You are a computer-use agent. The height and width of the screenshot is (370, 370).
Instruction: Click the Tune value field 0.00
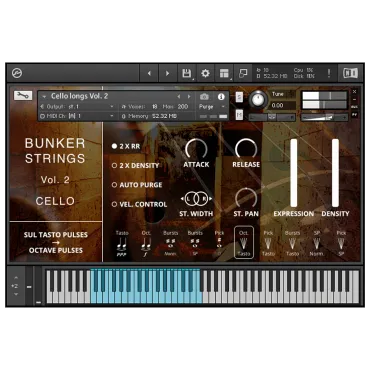(x=282, y=106)
